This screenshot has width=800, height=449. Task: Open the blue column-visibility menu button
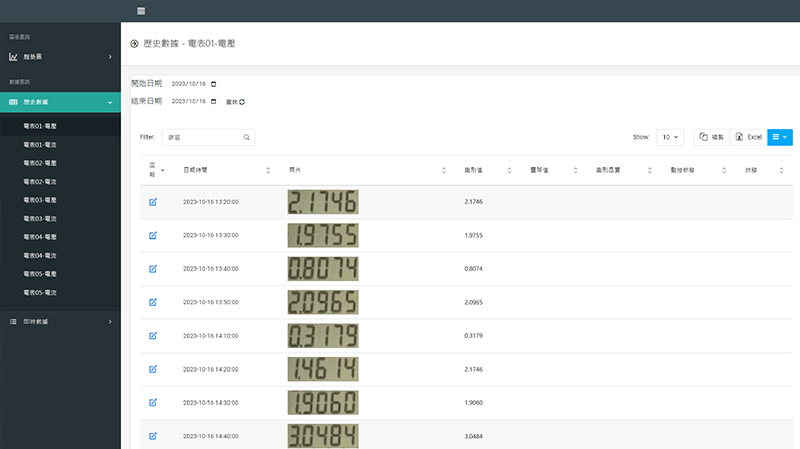point(780,137)
